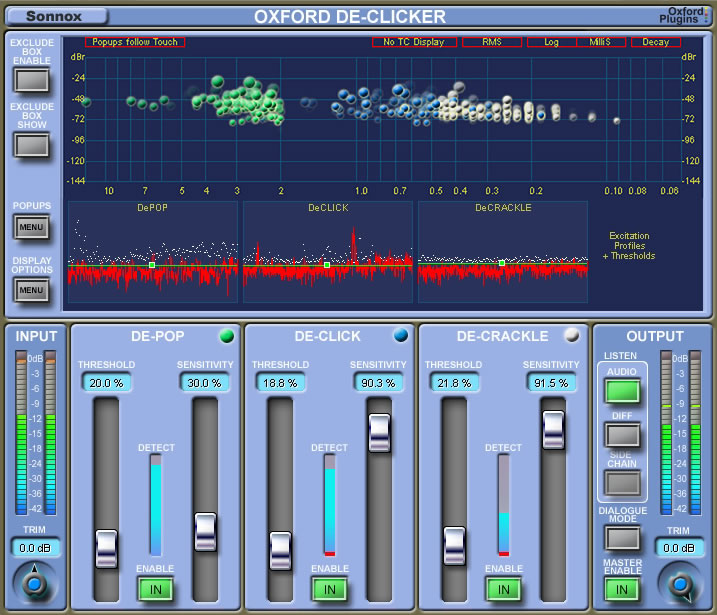
Task: Enable Listen Audio button
Action: [x=622, y=391]
